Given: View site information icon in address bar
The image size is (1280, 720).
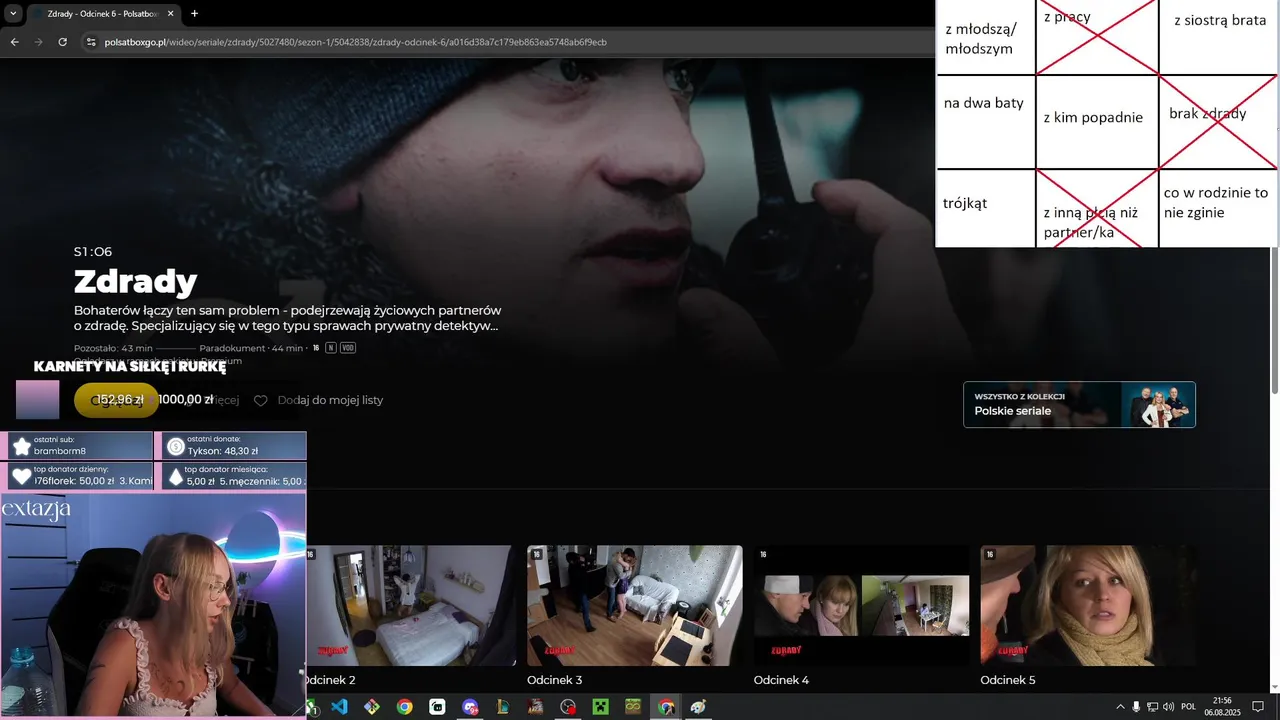Looking at the screenshot, I should [91, 42].
